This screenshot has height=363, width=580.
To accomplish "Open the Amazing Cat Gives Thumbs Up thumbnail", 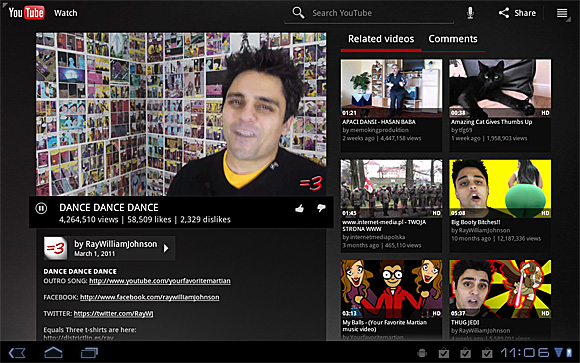I will (x=500, y=88).
